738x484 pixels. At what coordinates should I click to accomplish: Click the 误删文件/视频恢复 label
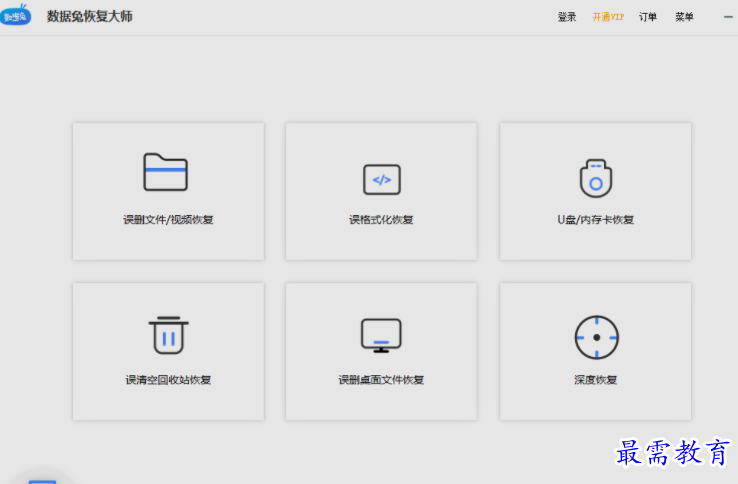click(168, 220)
